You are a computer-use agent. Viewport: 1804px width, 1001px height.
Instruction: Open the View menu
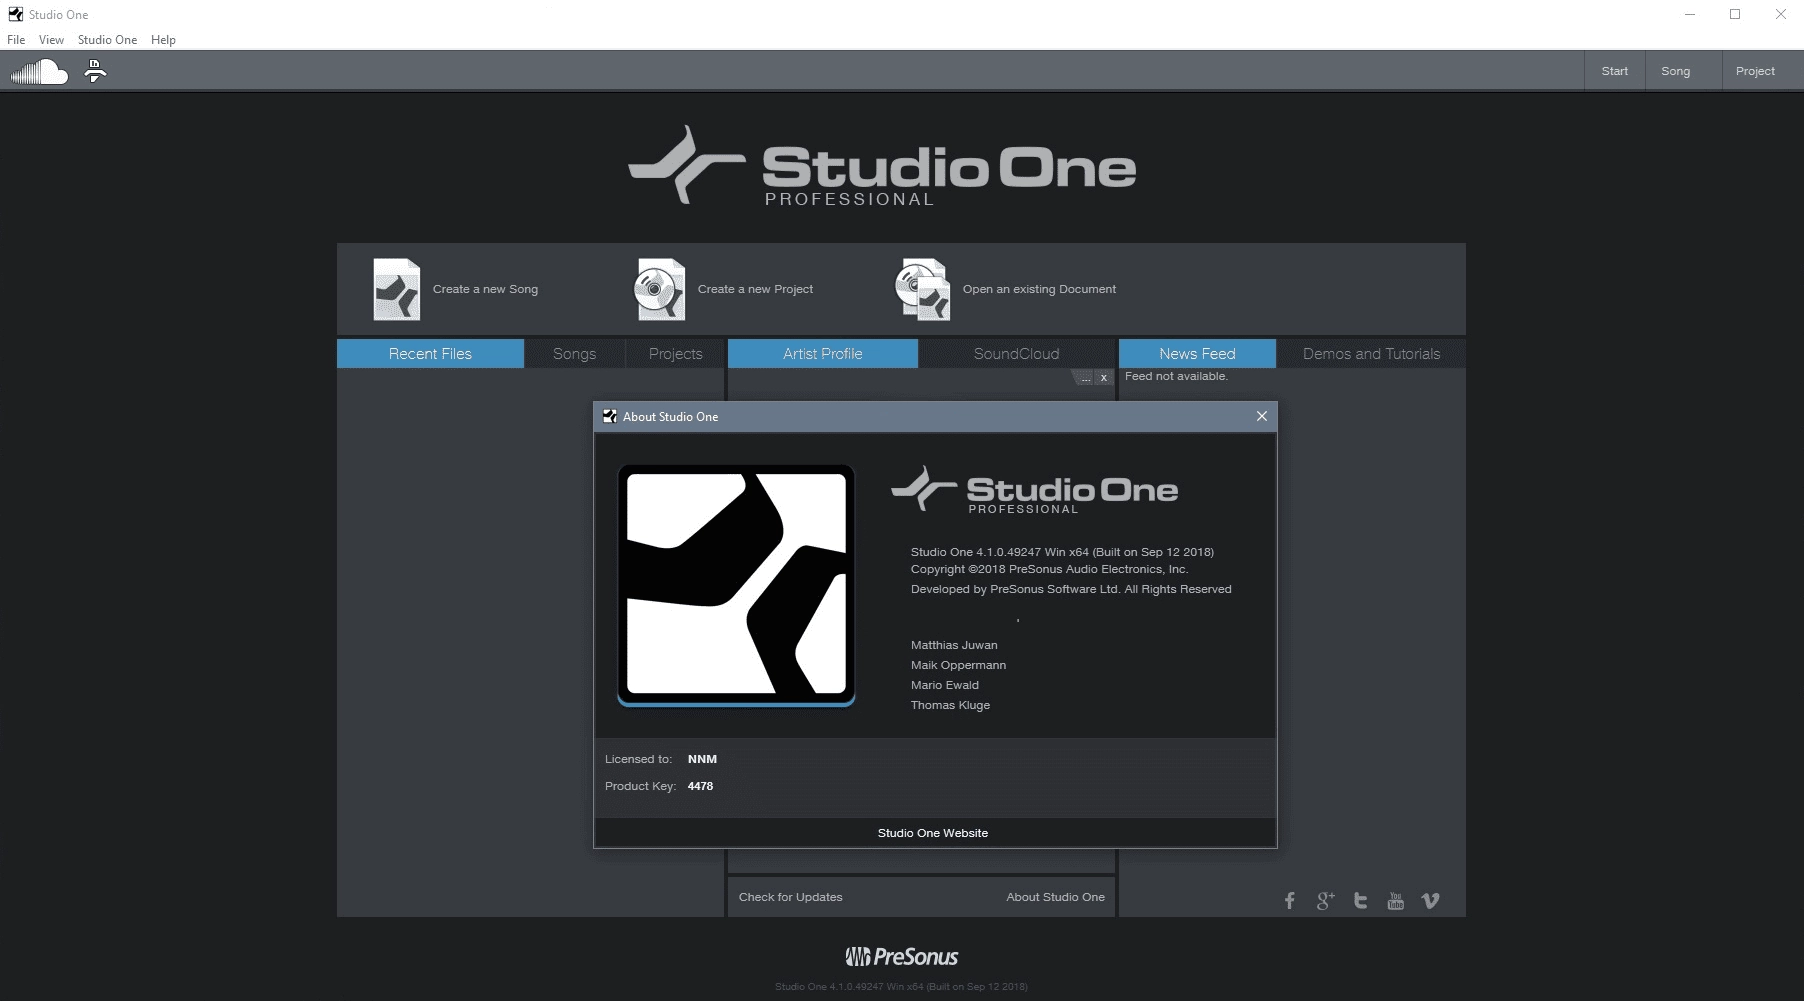[51, 40]
